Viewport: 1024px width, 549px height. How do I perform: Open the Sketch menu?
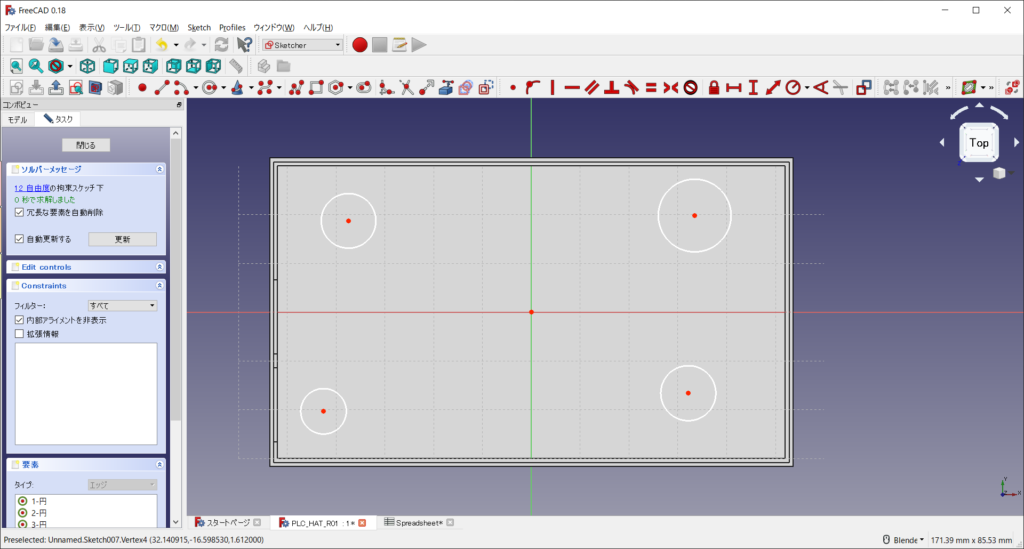(199, 27)
